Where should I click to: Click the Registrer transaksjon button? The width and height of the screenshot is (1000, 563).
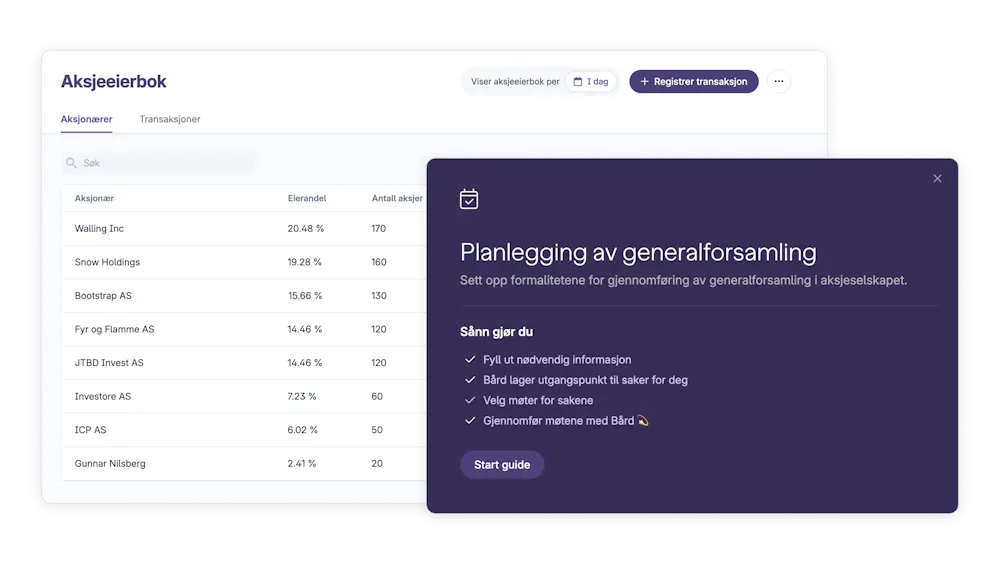point(694,82)
